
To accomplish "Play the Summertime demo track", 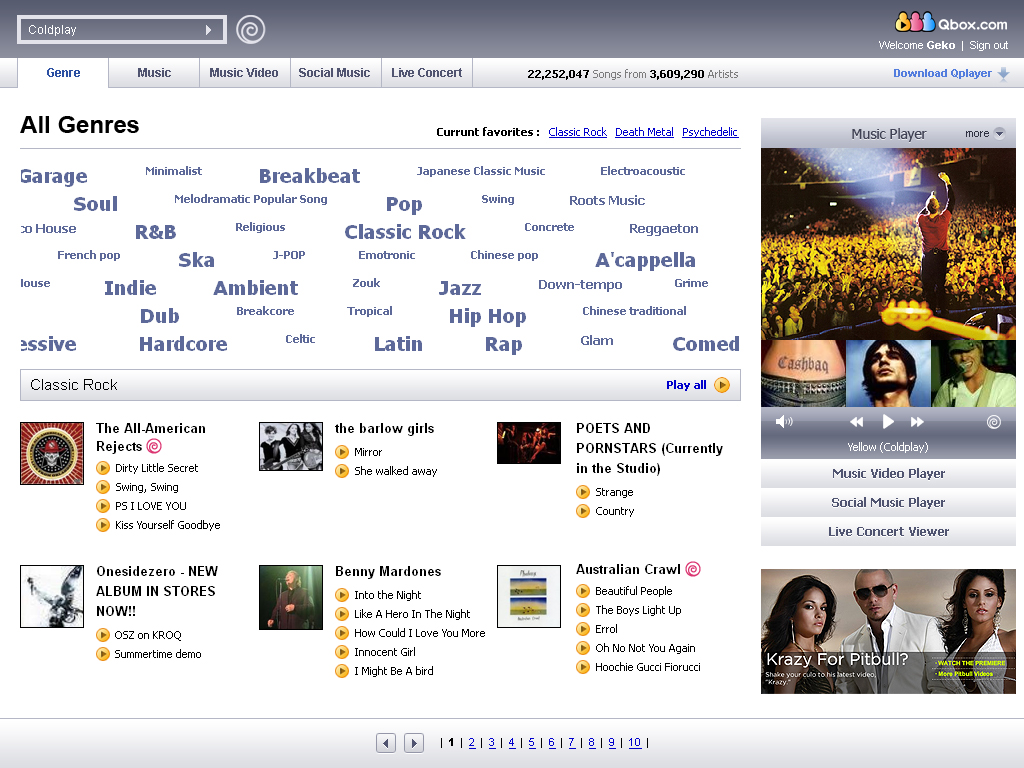I will (x=103, y=654).
